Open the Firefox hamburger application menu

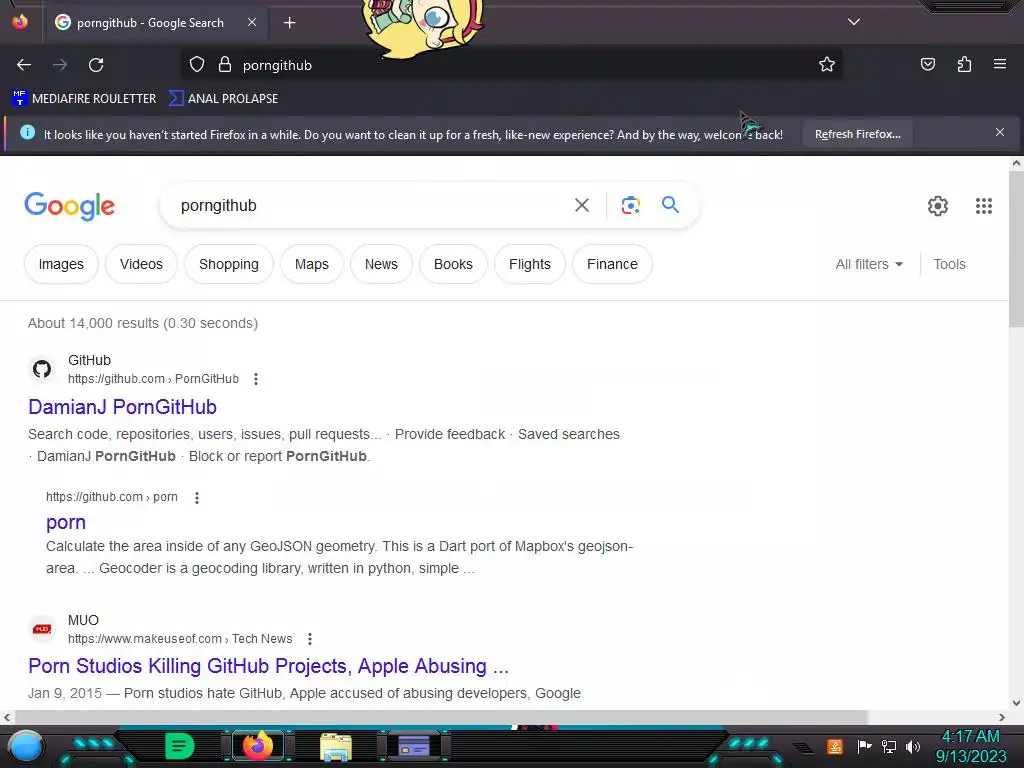click(1000, 64)
